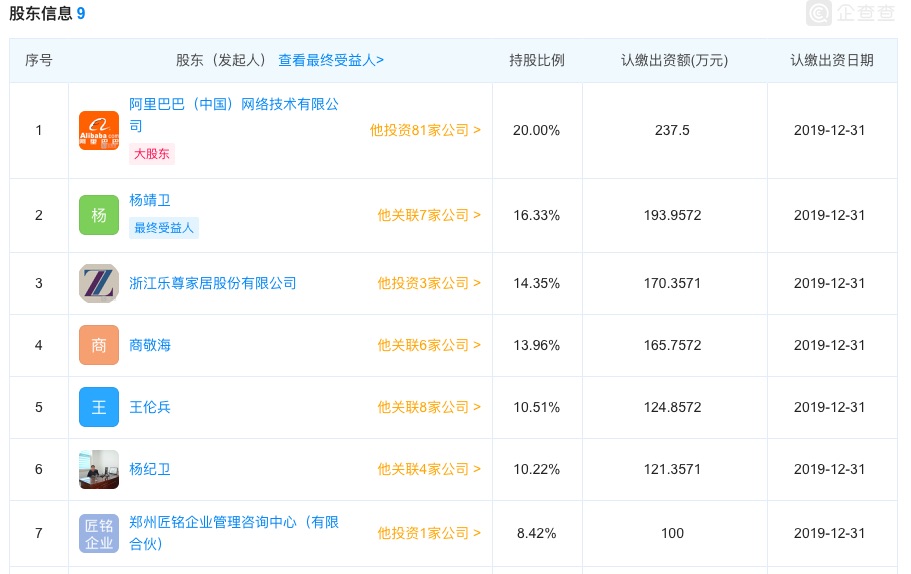Open 杨靖卫 shareholder profile link
The width and height of the screenshot is (911, 574).
[150, 200]
